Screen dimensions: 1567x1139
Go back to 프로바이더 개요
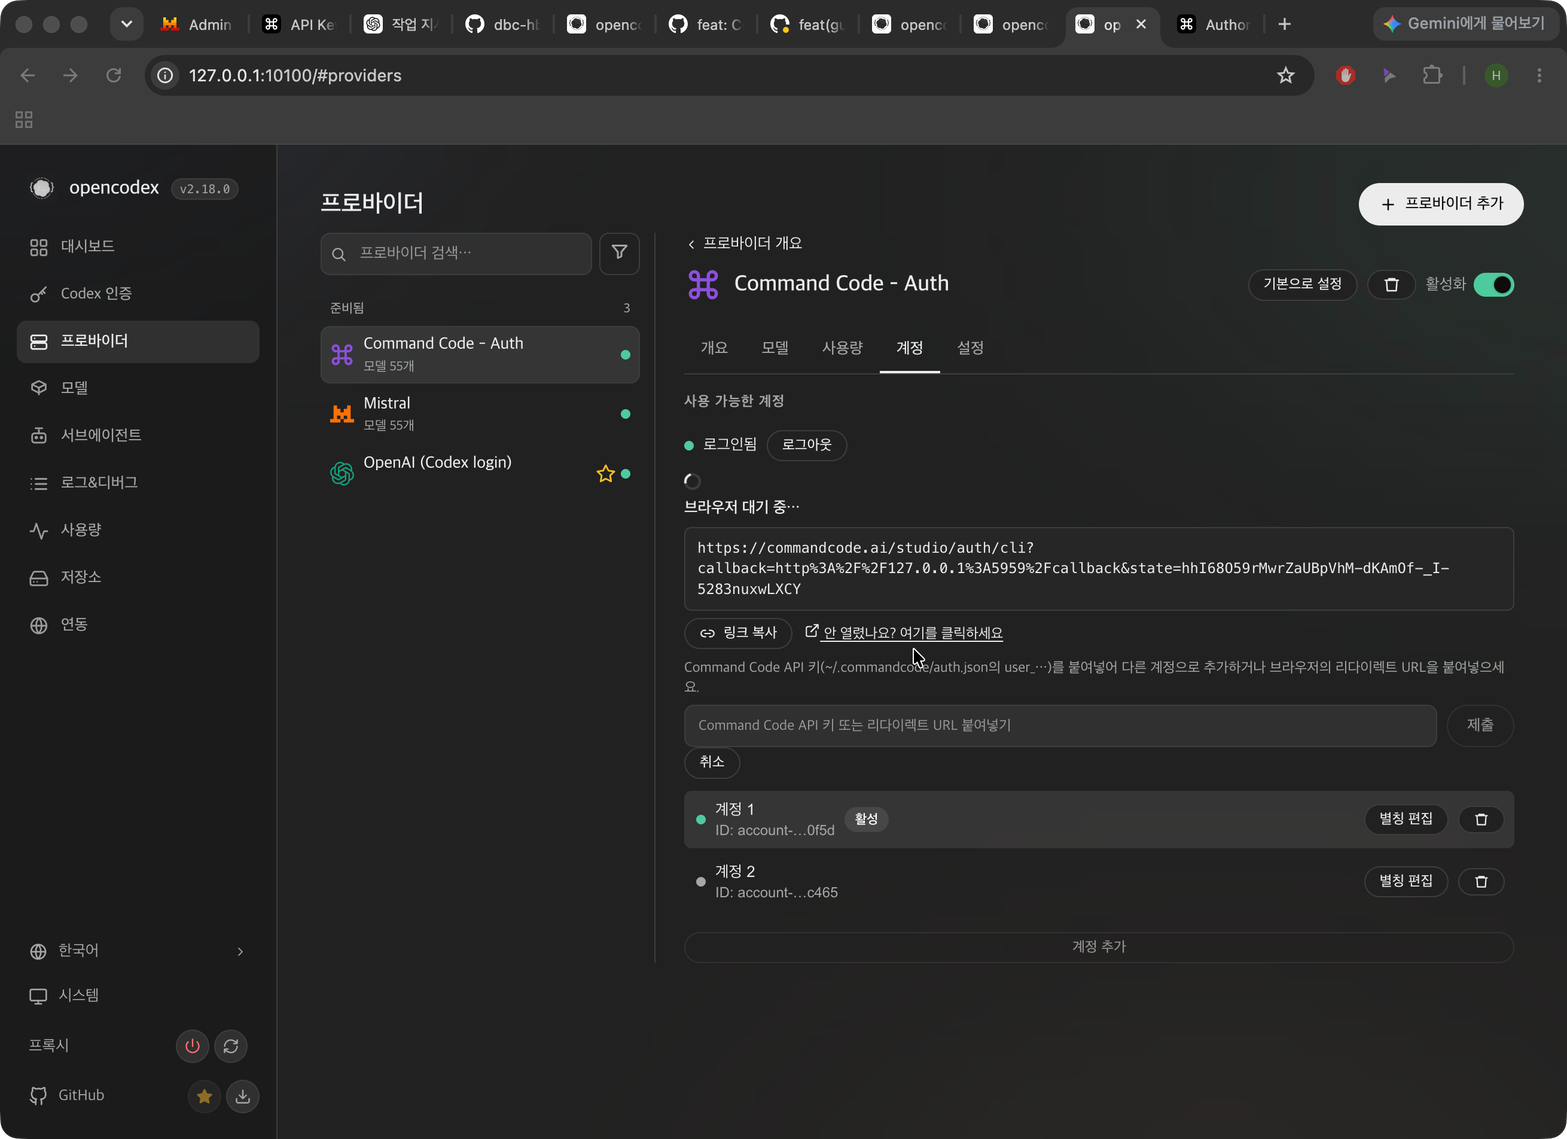click(x=745, y=244)
